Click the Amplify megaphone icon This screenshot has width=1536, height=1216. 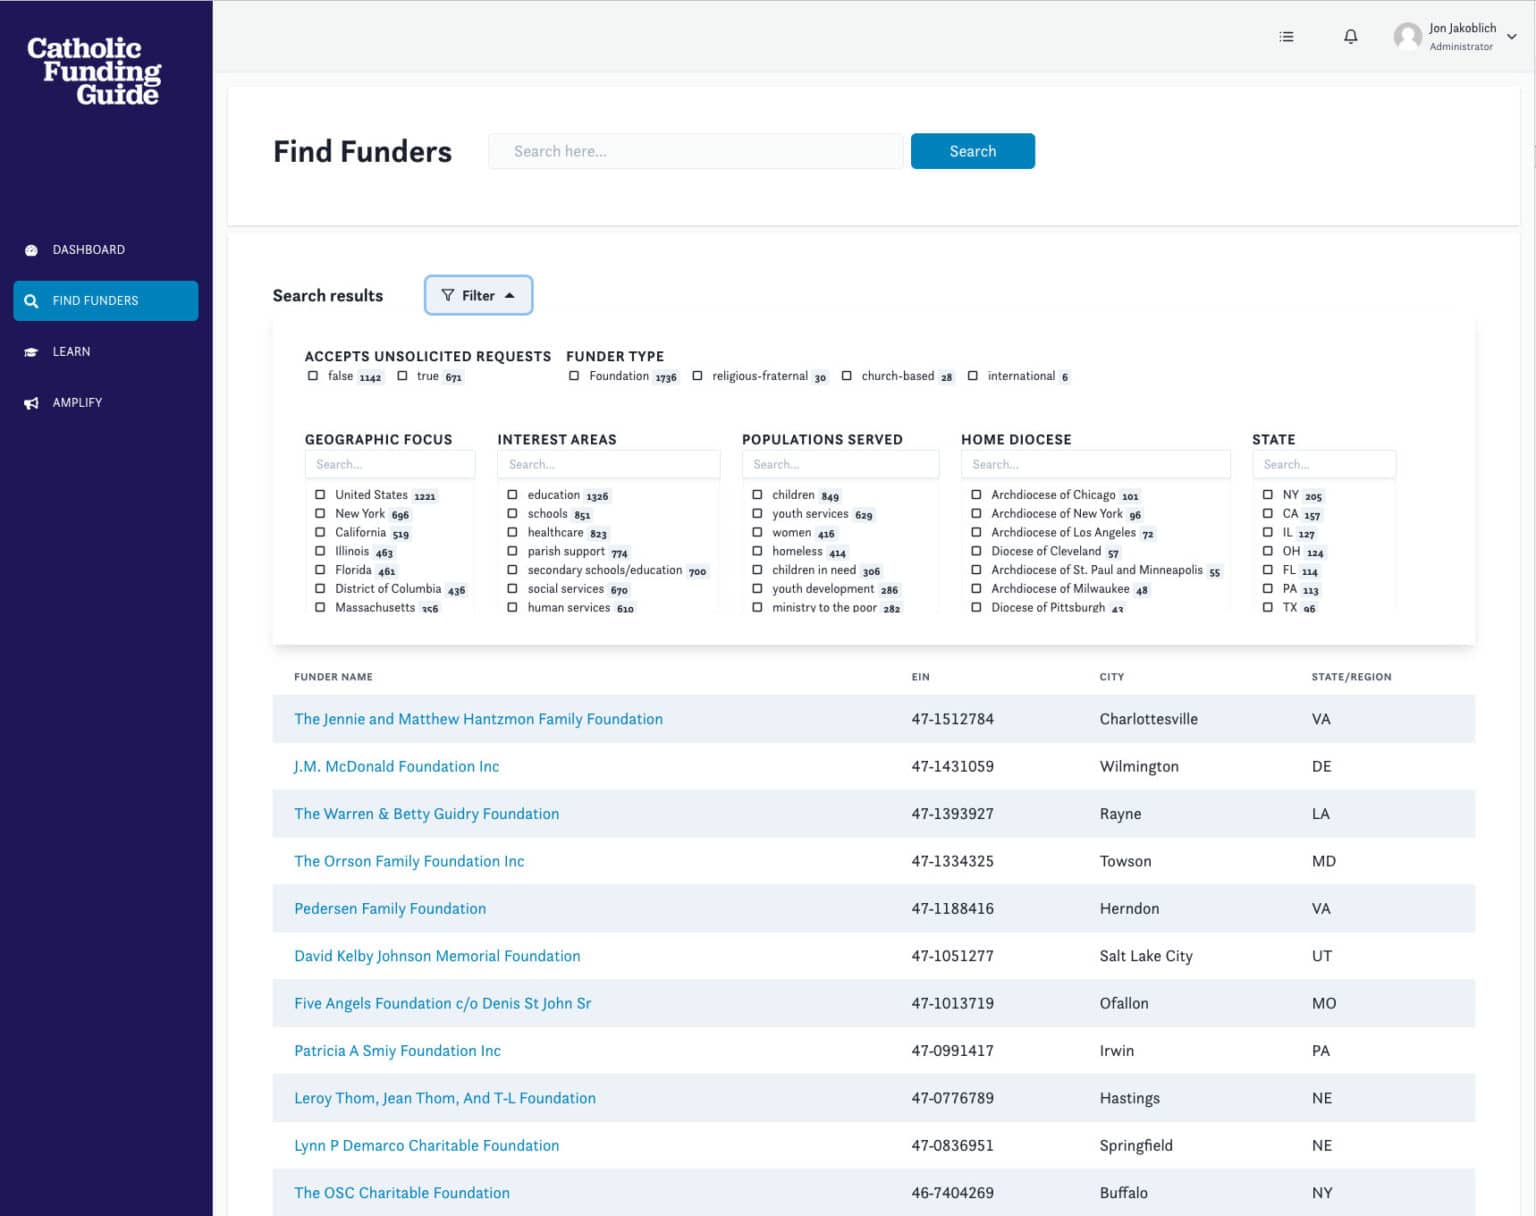[31, 403]
